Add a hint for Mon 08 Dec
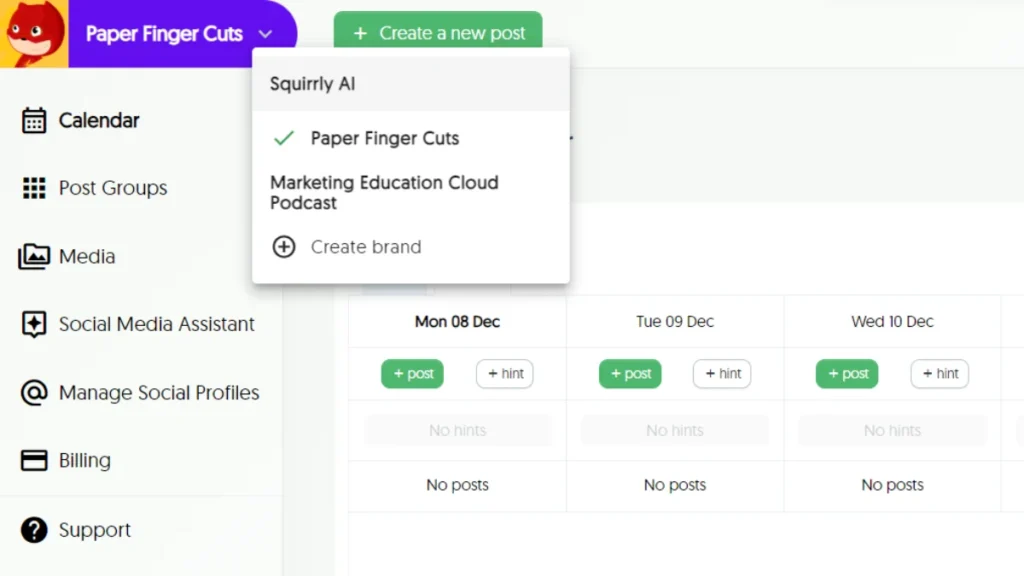The width and height of the screenshot is (1024, 576). tap(505, 374)
